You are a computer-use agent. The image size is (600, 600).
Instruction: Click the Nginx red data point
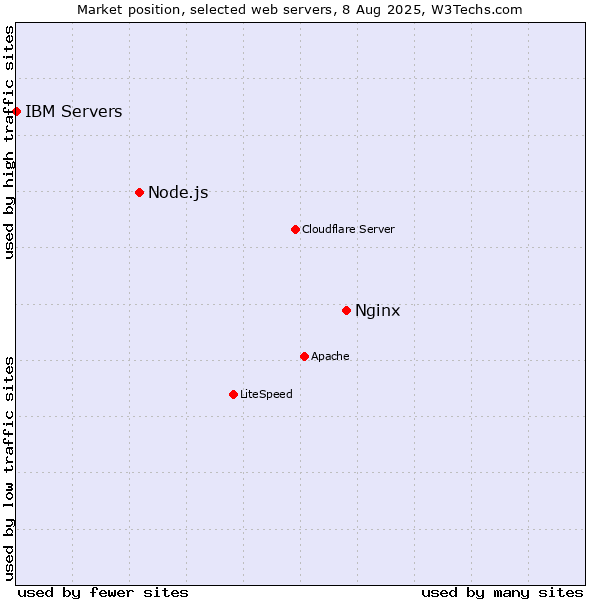coord(347,311)
